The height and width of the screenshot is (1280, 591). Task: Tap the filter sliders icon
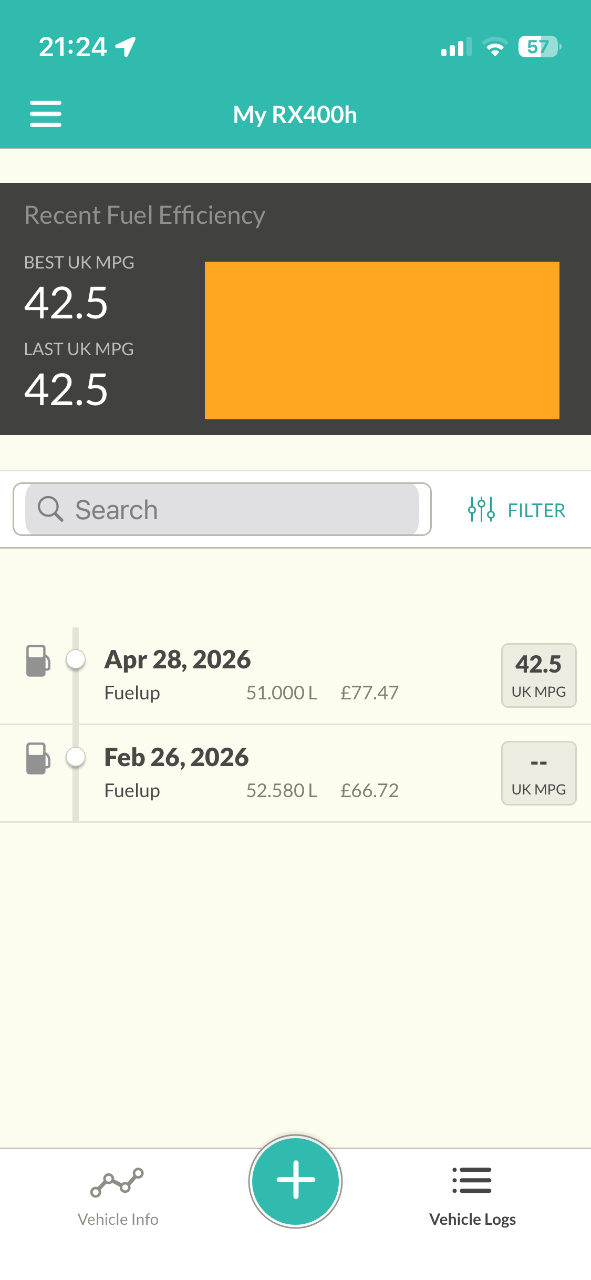tap(481, 510)
